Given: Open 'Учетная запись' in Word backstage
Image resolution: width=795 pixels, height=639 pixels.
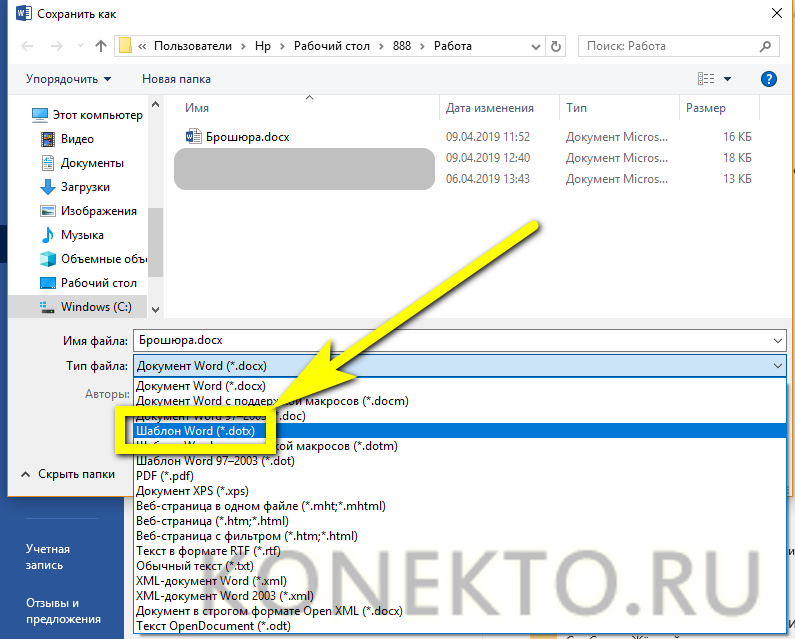Looking at the screenshot, I should (x=48, y=557).
